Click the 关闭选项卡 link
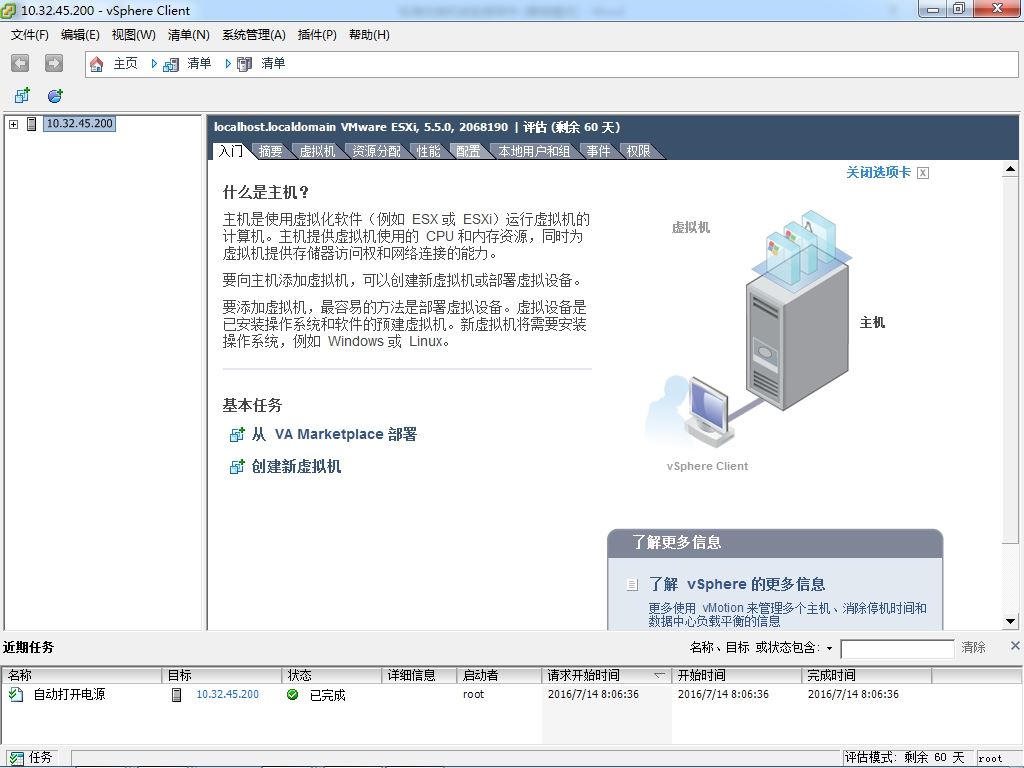 [x=878, y=172]
